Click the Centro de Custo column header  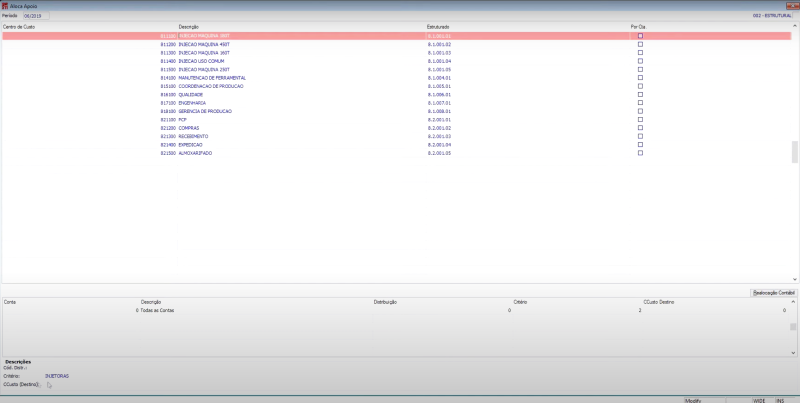(x=19, y=27)
